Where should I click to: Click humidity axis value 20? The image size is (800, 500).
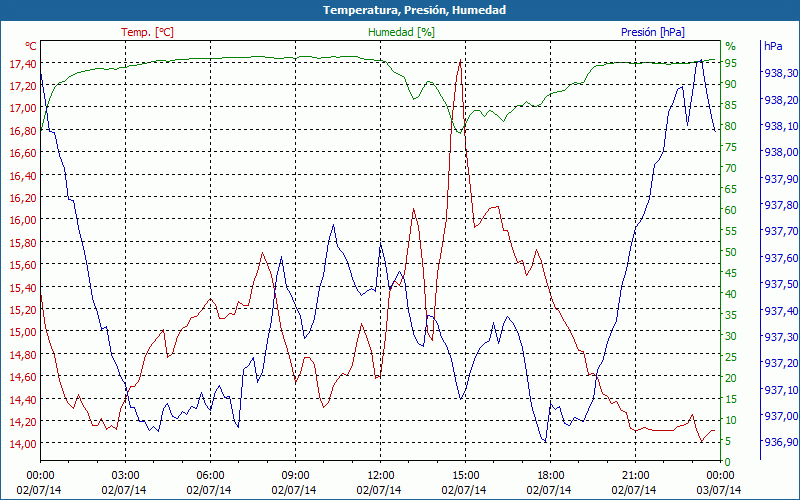coord(731,378)
